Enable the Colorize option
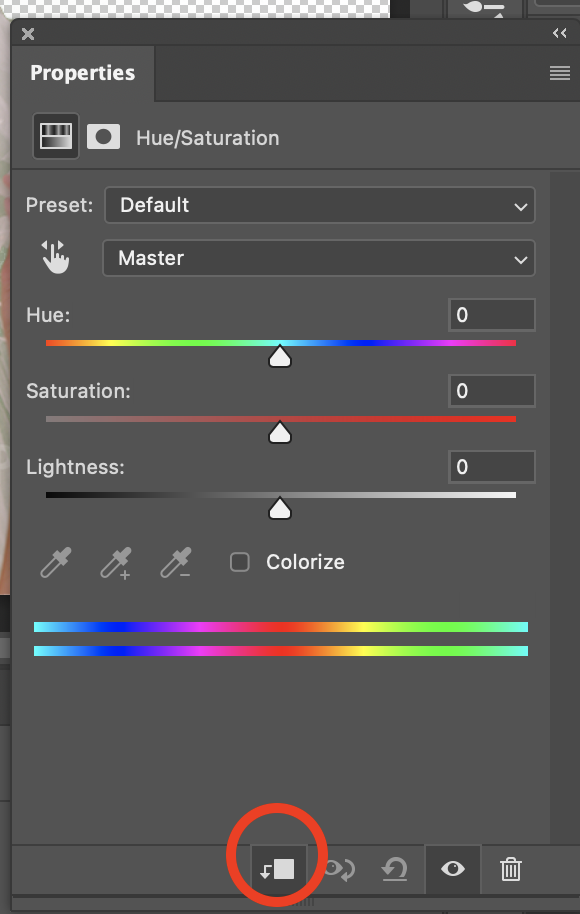This screenshot has width=580, height=914. pyautogui.click(x=239, y=562)
